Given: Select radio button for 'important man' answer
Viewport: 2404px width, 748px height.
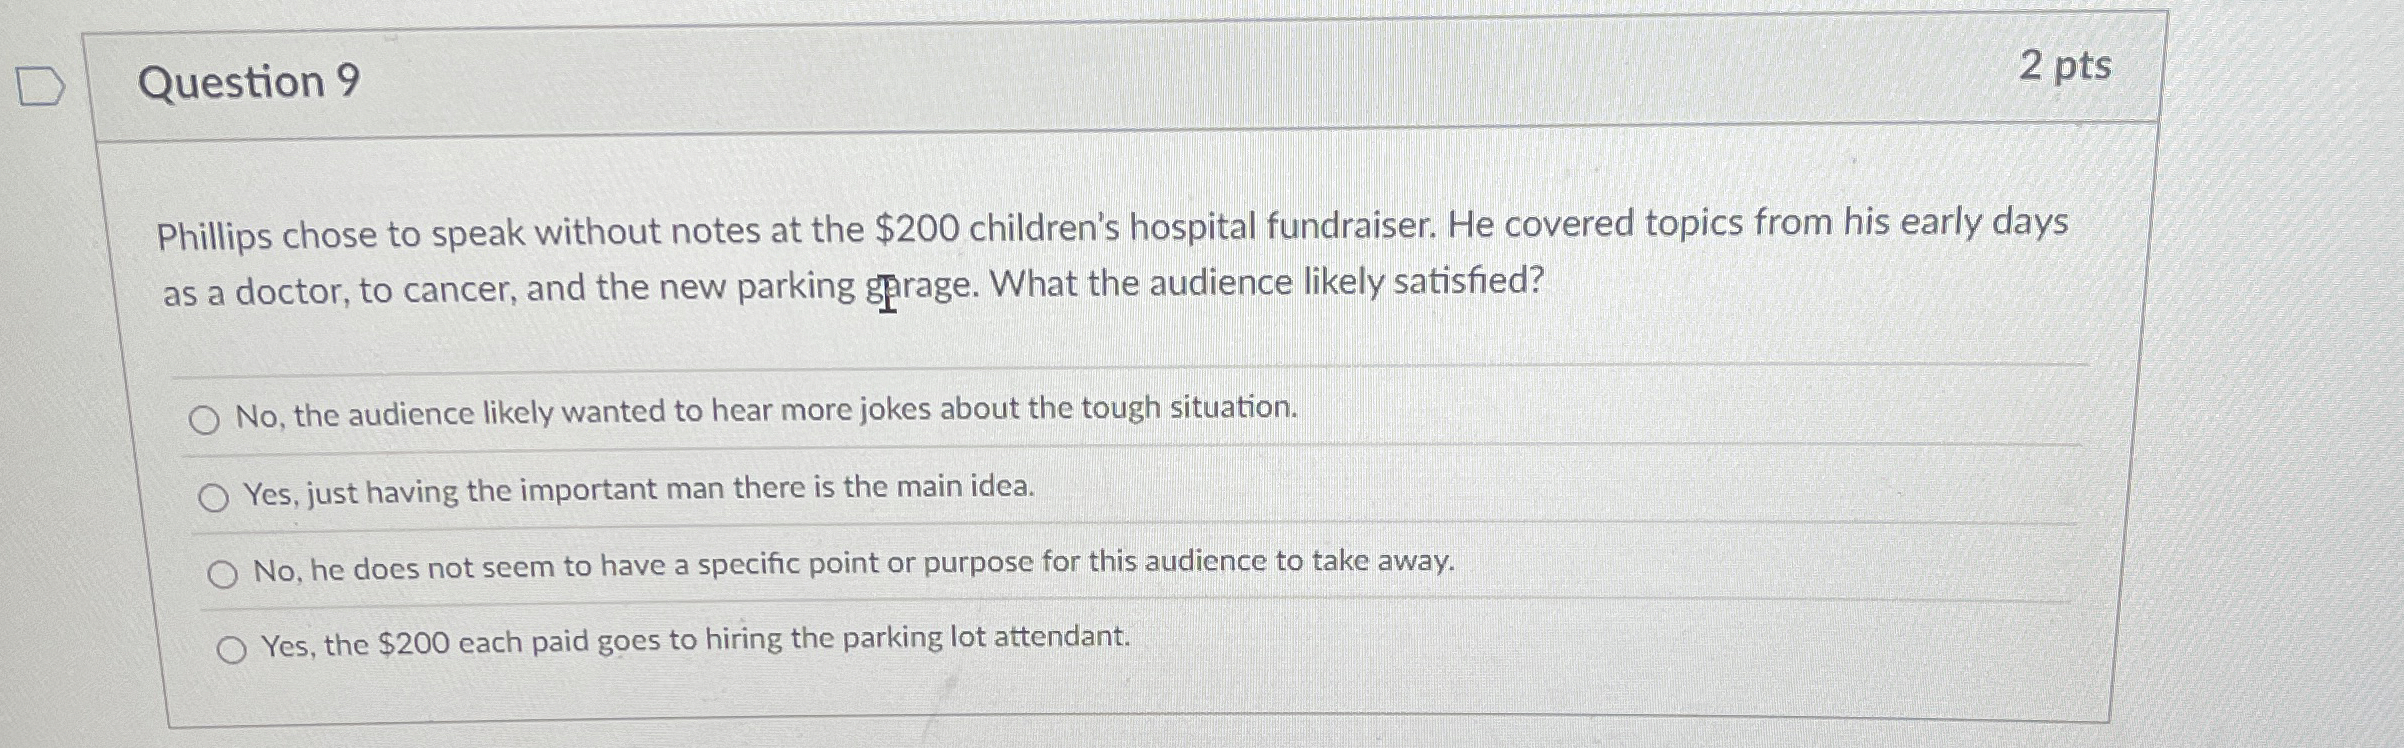Looking at the screenshot, I should (215, 497).
